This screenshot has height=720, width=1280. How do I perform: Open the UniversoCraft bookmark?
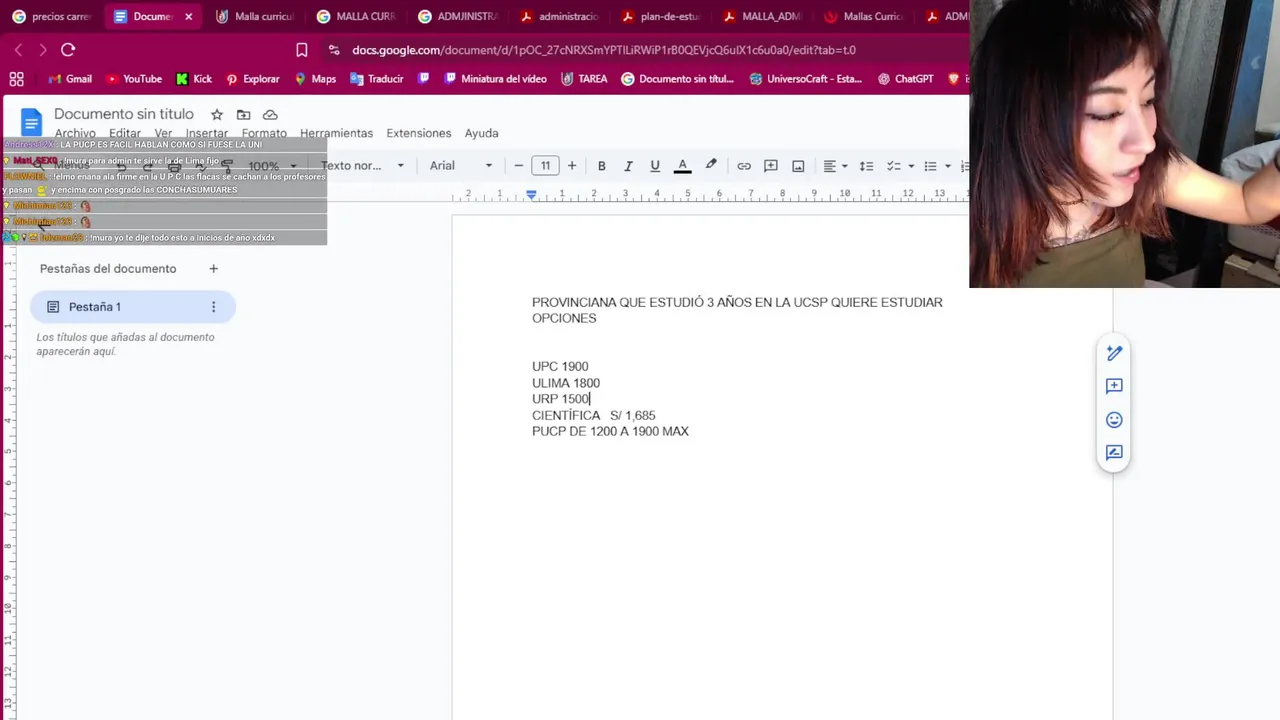[805, 79]
